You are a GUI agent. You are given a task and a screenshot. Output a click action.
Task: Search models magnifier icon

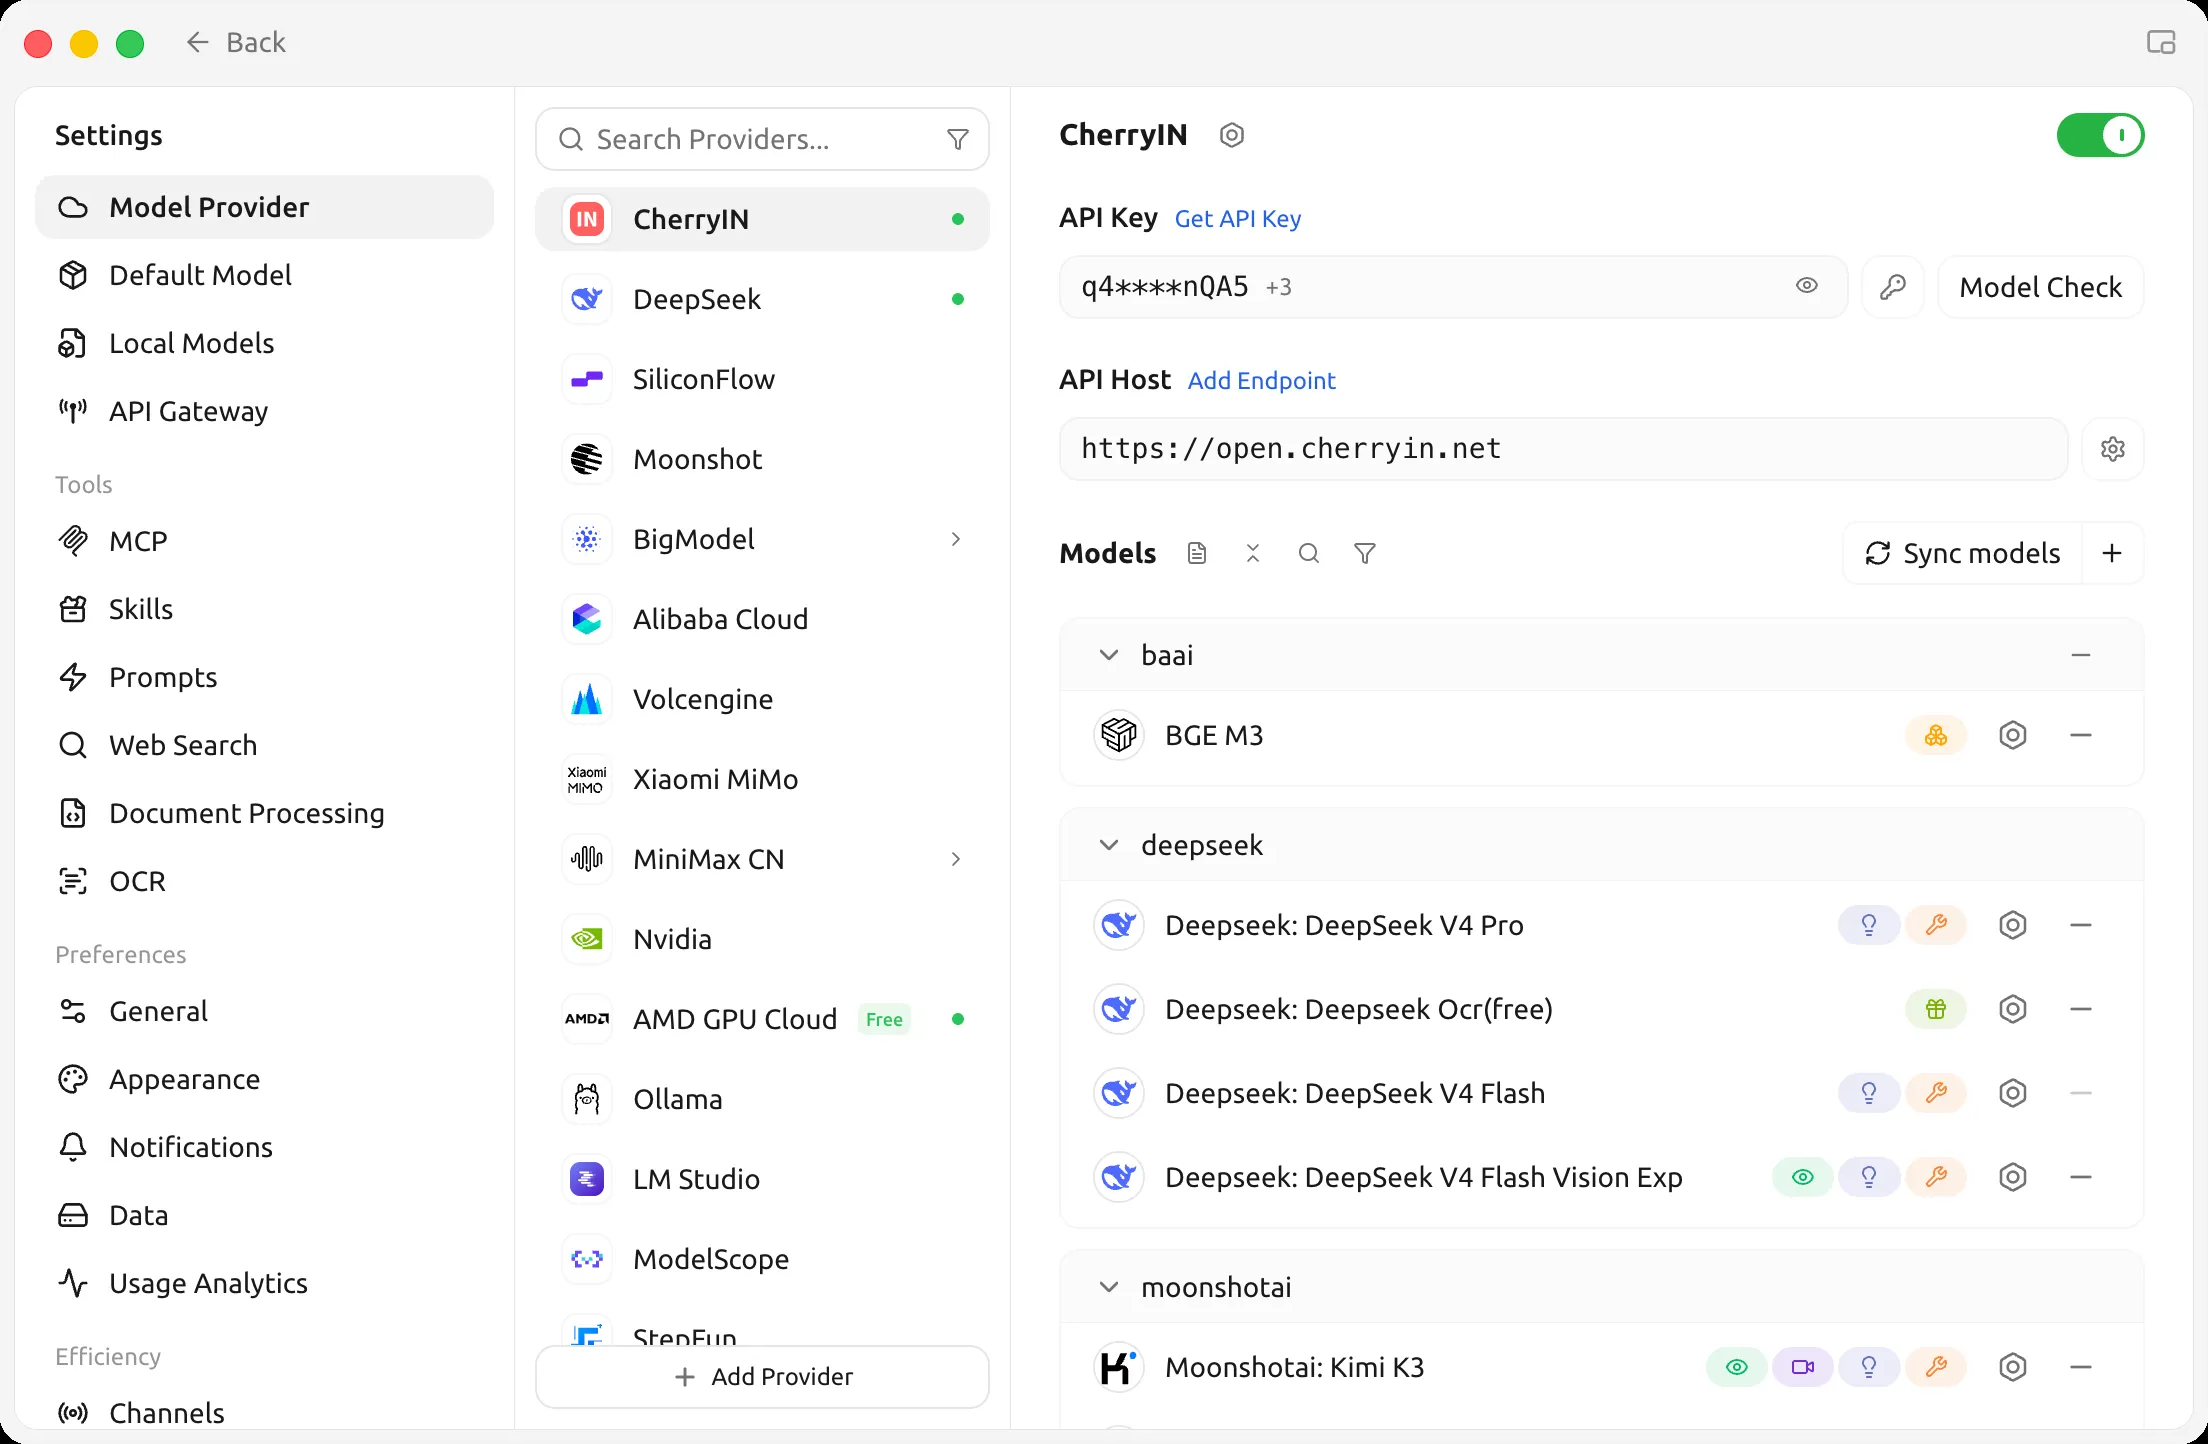click(x=1309, y=553)
